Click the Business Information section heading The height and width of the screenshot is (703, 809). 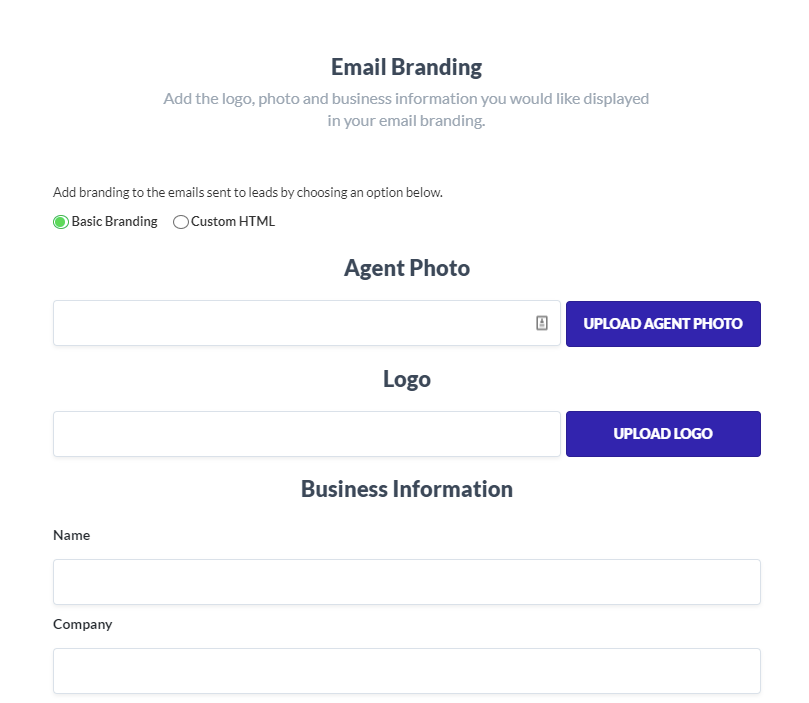[x=406, y=489]
